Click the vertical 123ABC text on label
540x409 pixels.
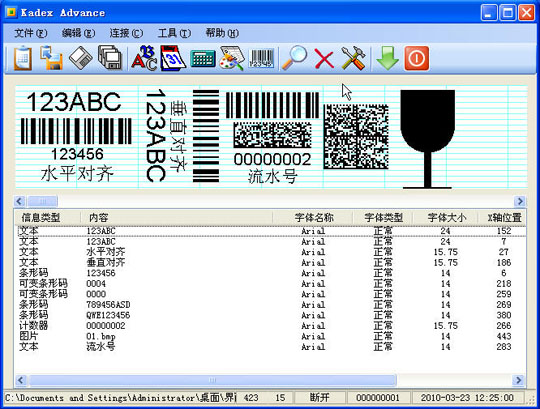click(156, 135)
